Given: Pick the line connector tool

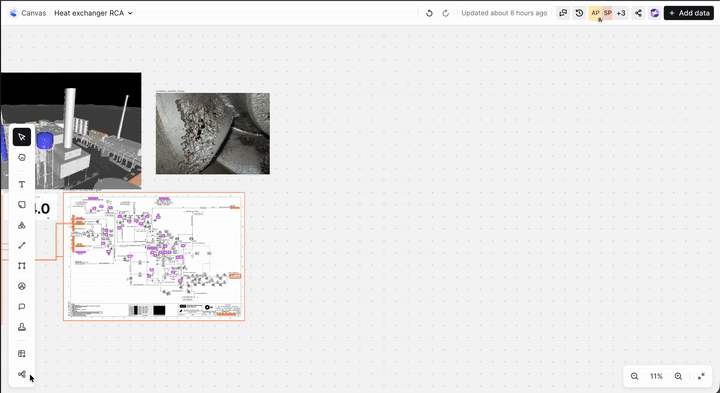Looking at the screenshot, I should [x=22, y=246].
